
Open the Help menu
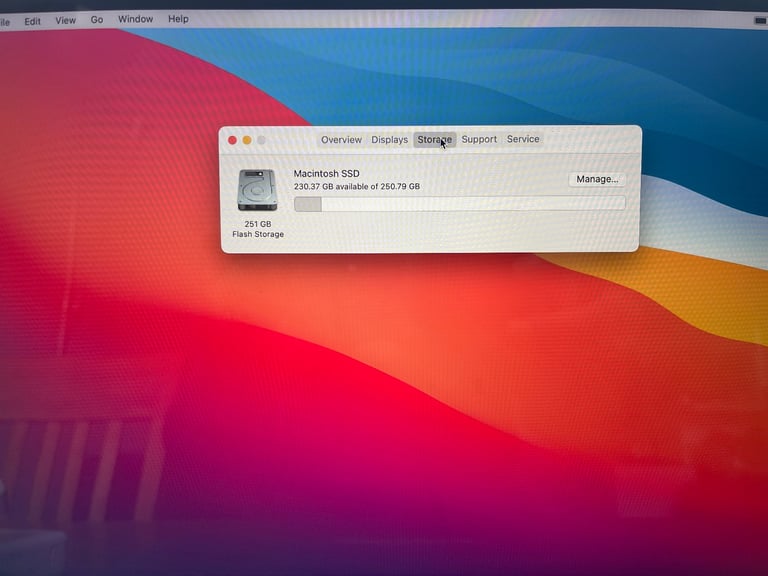[178, 19]
